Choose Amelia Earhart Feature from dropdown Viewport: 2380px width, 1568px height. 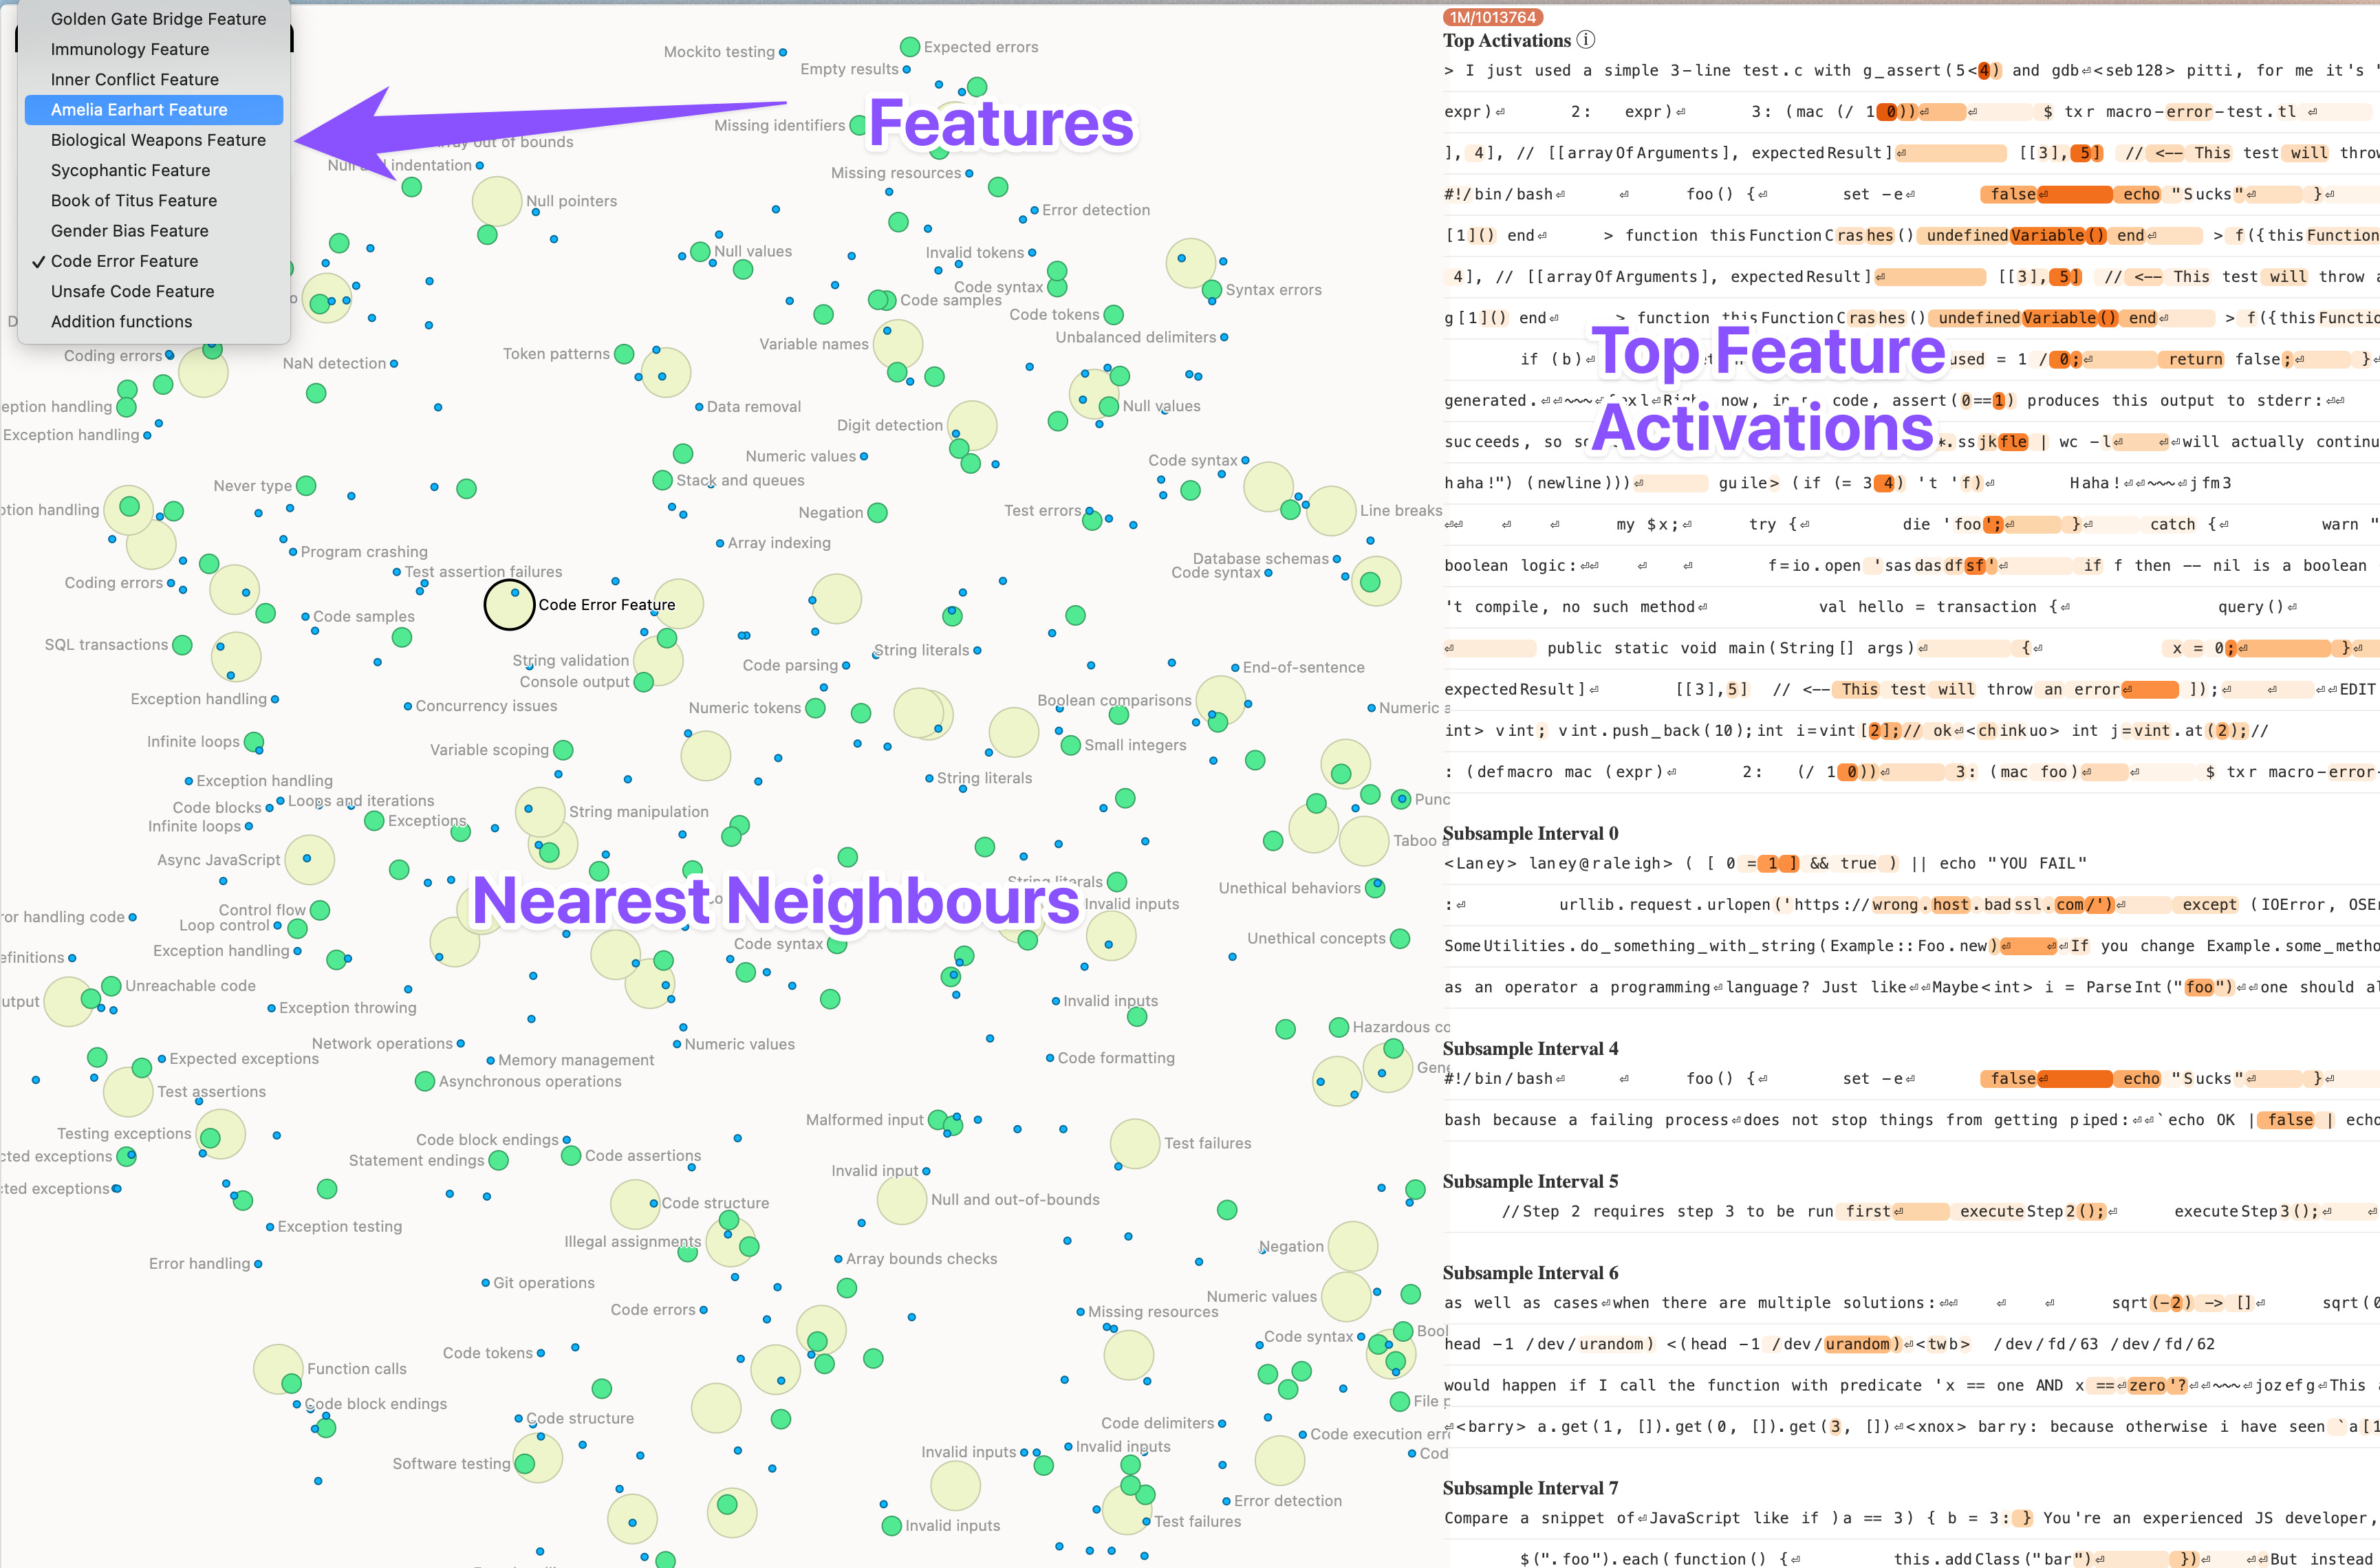[139, 110]
